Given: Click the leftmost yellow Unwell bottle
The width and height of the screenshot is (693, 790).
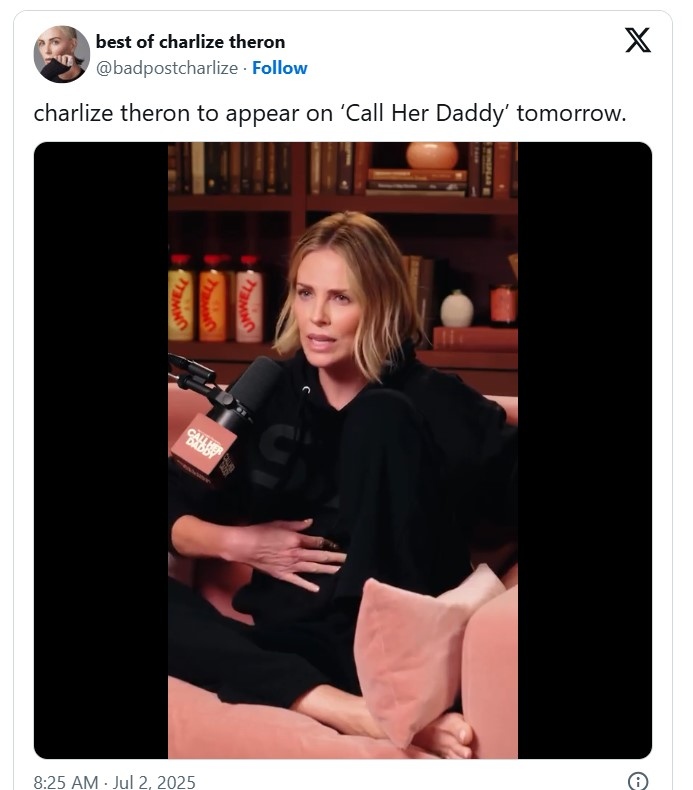Looking at the screenshot, I should point(180,298).
